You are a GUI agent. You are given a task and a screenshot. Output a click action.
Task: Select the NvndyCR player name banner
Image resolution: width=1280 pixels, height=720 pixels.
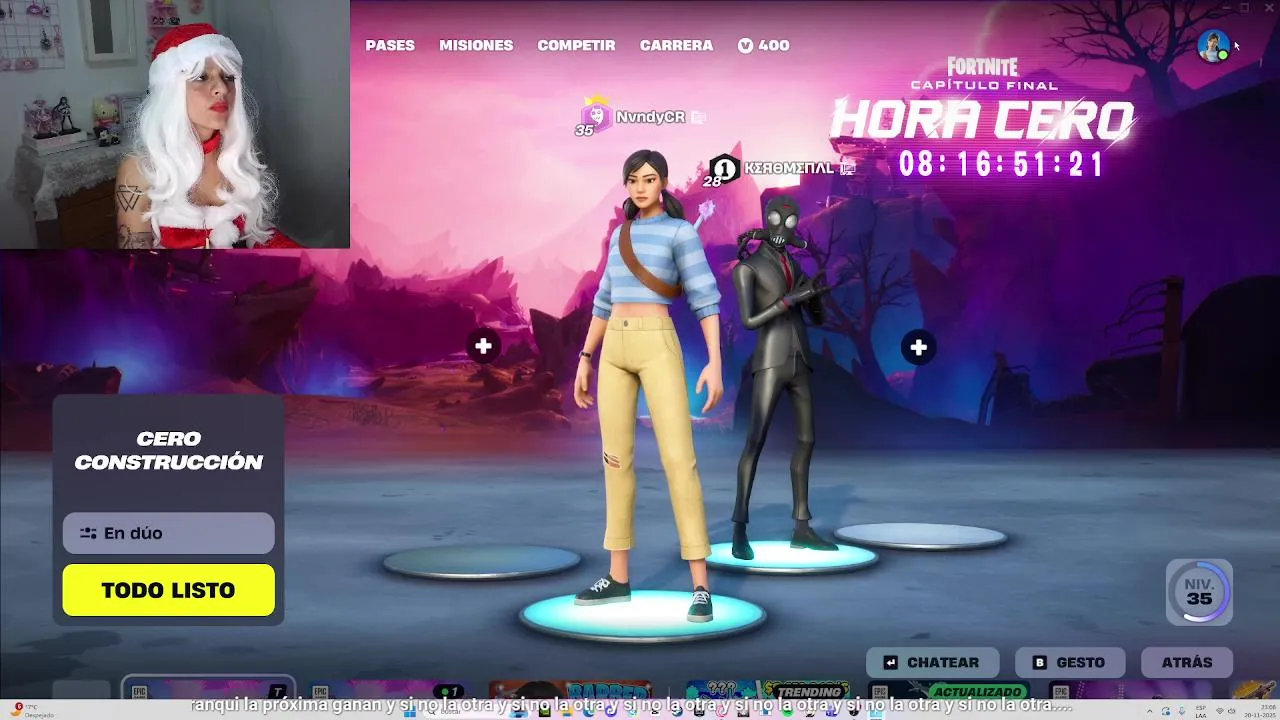pyautogui.click(x=651, y=117)
